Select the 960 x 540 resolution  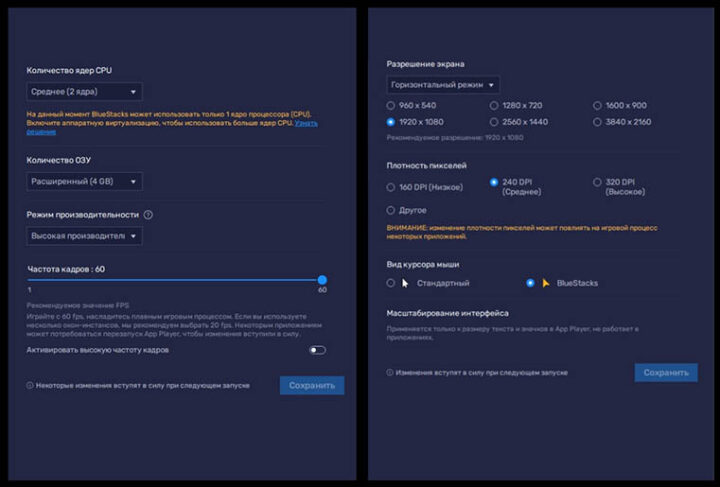[x=391, y=105]
